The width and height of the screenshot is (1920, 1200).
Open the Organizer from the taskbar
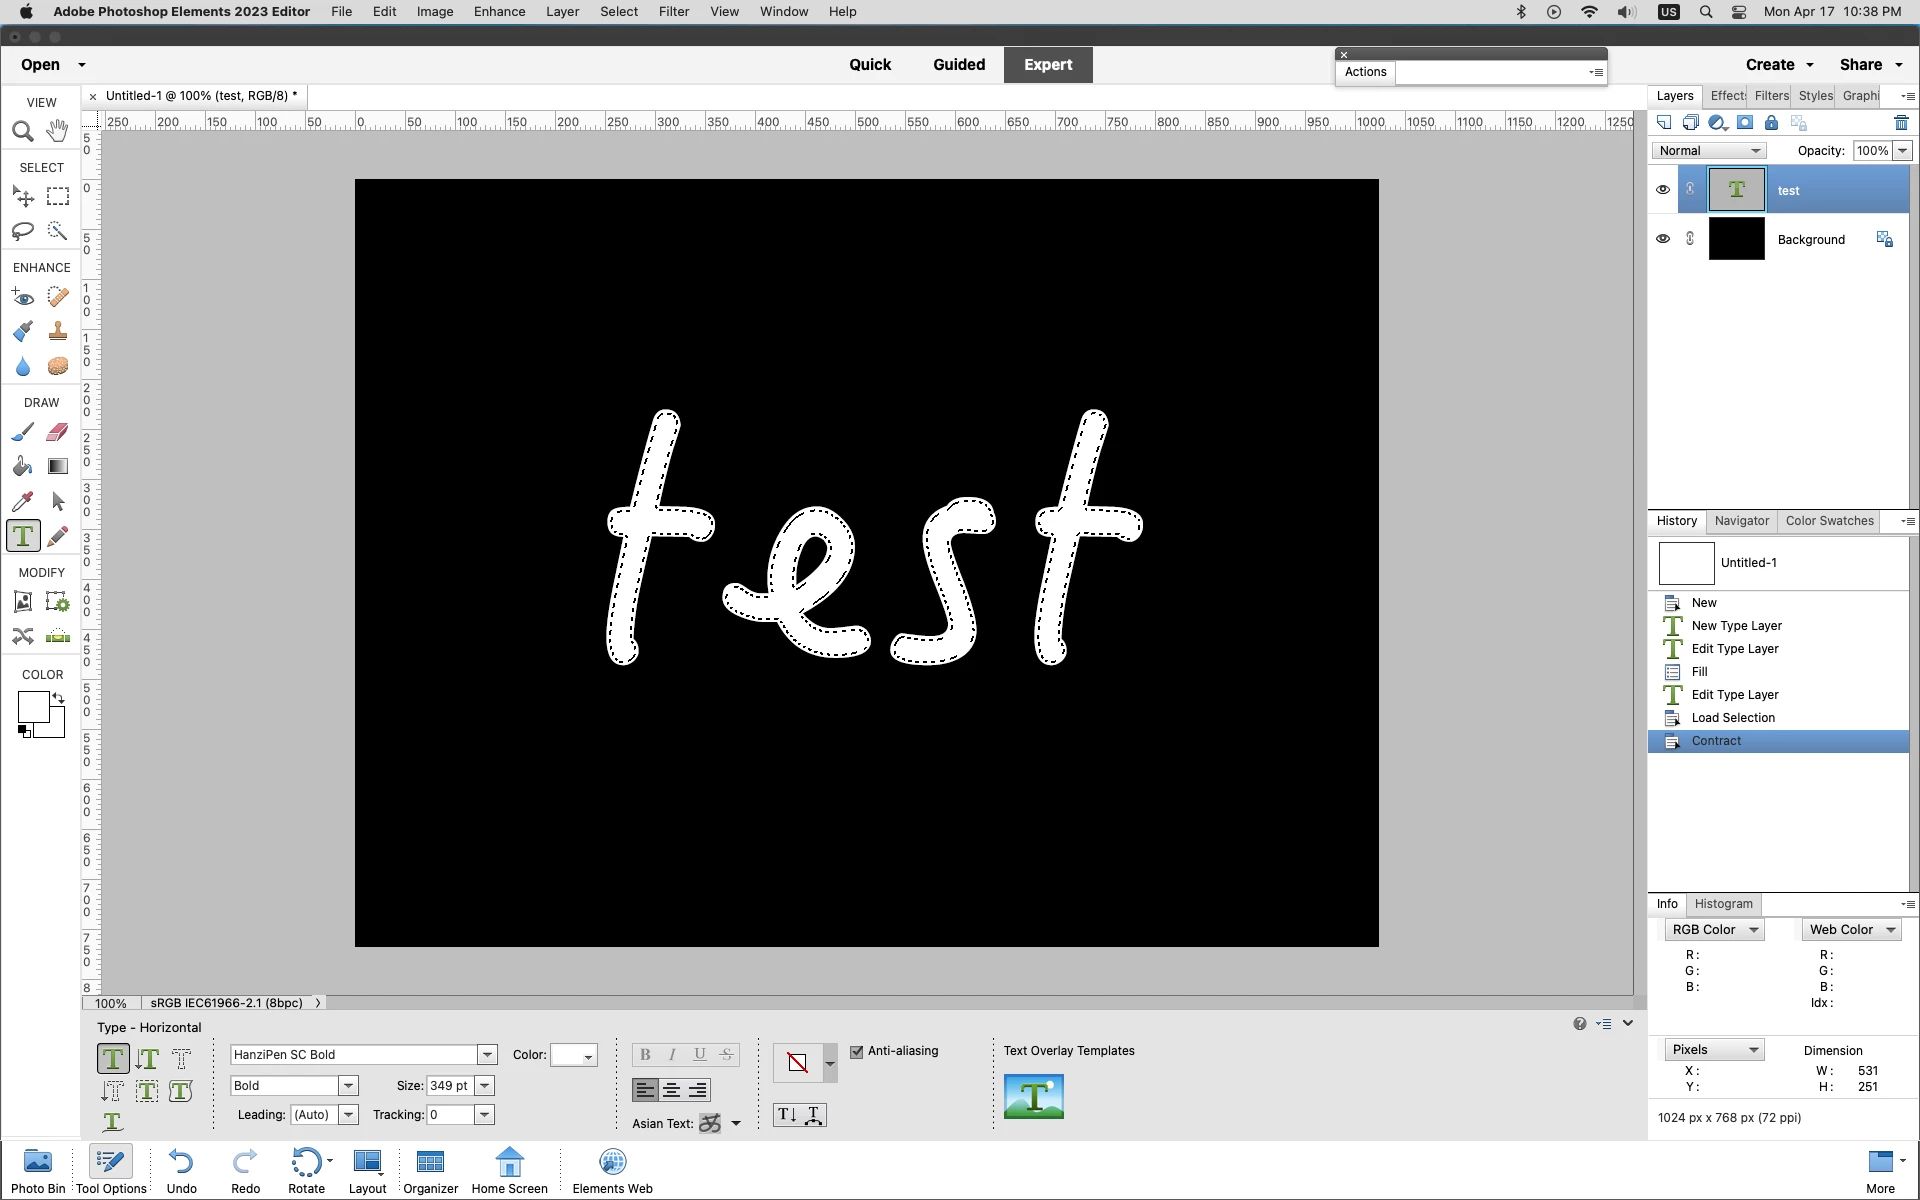[430, 1170]
